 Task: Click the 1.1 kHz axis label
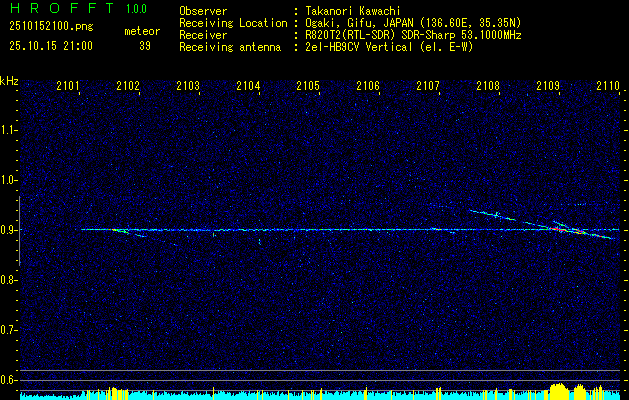pyautogui.click(x=9, y=130)
